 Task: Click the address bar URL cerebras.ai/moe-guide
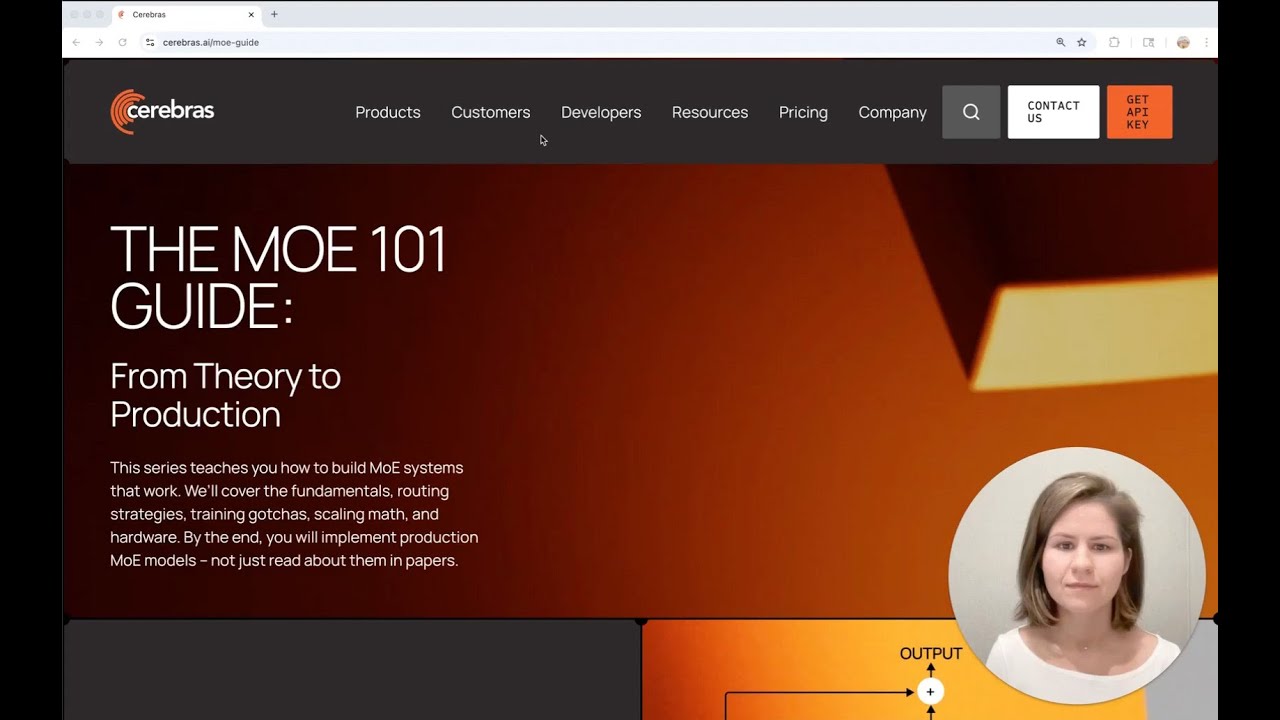tap(211, 42)
